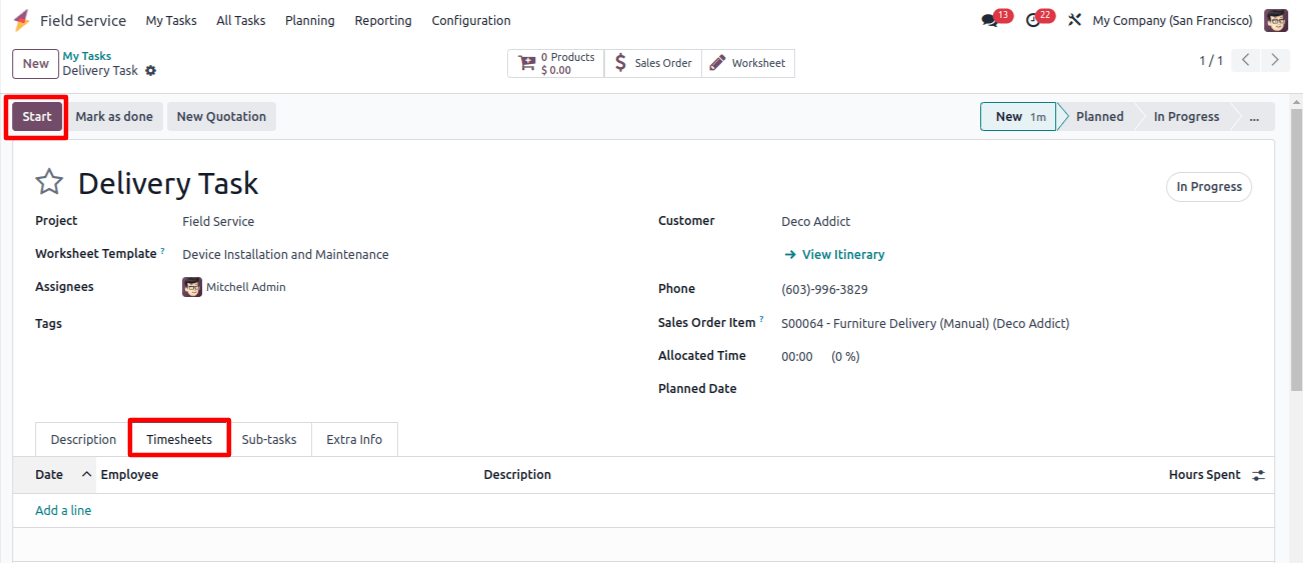This screenshot has width=1303, height=563.
Task: Start the Delivery Task timer
Action: 37,117
